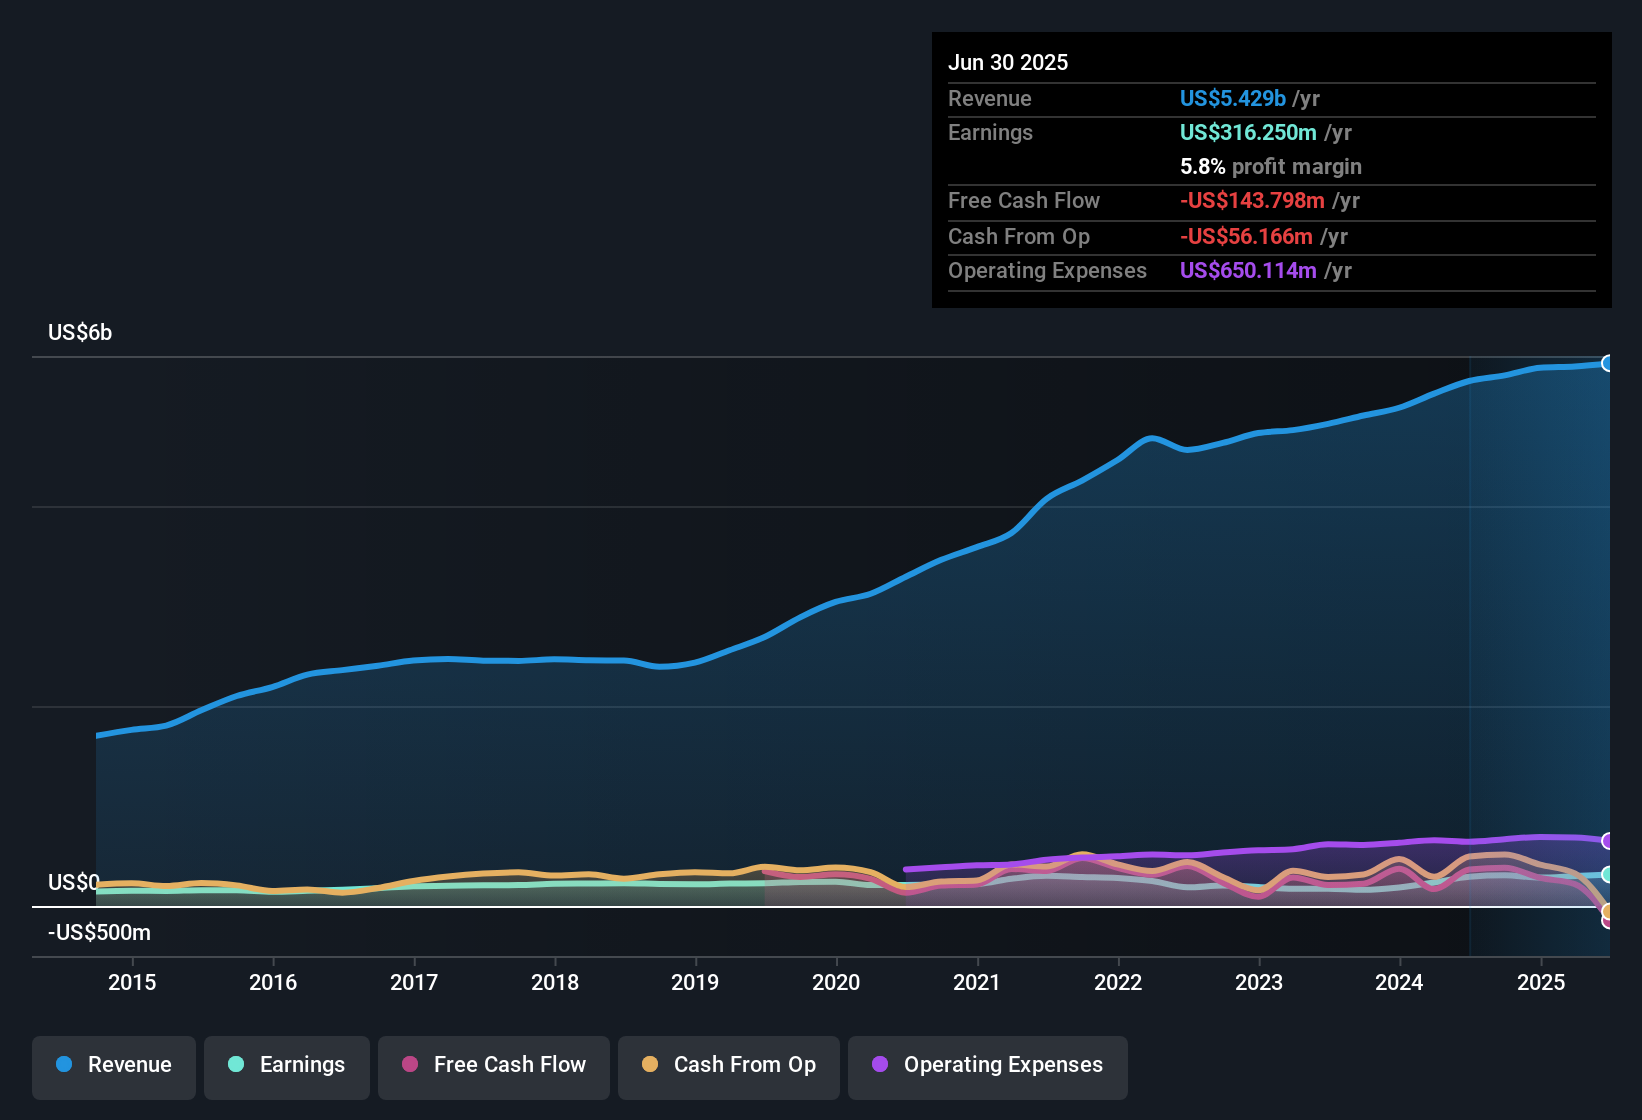Viewport: 1642px width, 1120px height.
Task: Disable the Operating Expenses line in the legend
Action: [x=988, y=1065]
